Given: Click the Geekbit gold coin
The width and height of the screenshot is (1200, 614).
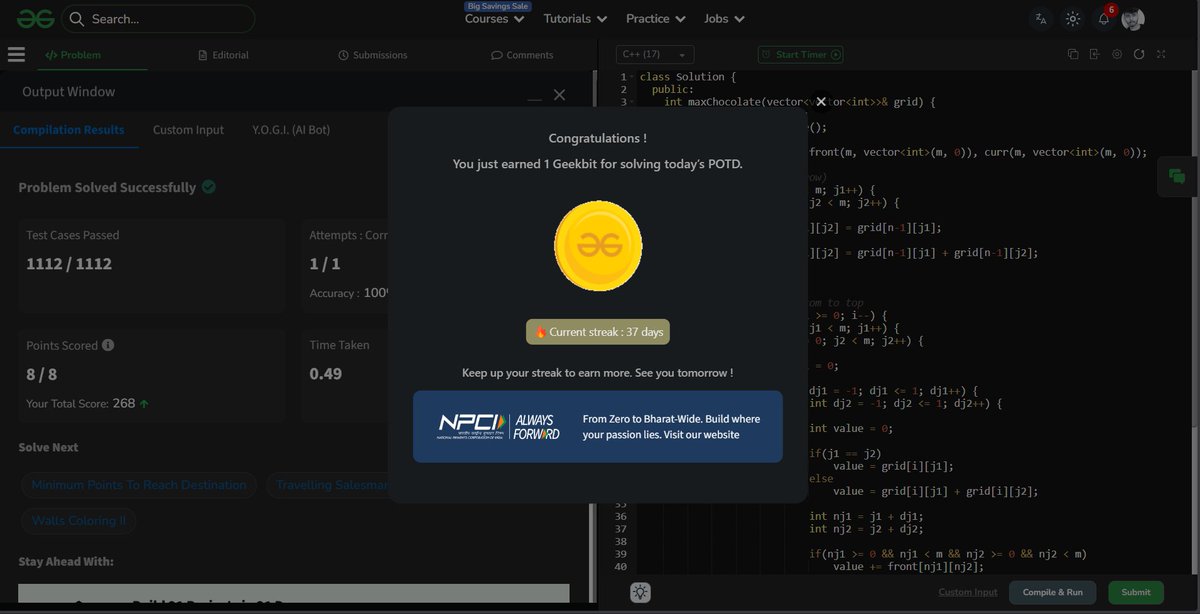Looking at the screenshot, I should (598, 246).
